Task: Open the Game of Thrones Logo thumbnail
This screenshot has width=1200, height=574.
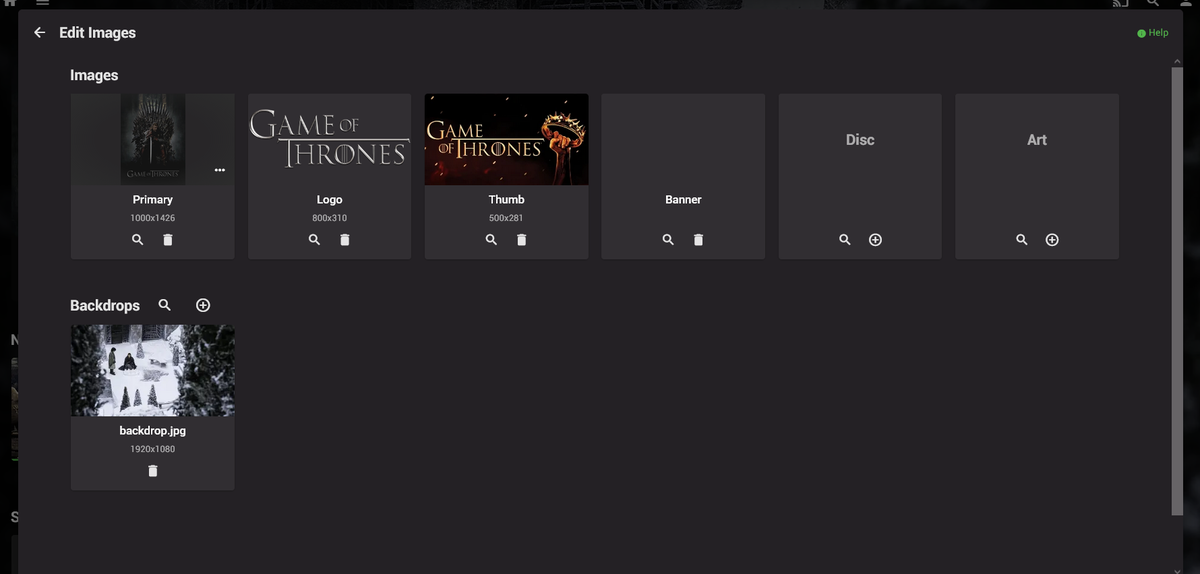Action: (330, 139)
